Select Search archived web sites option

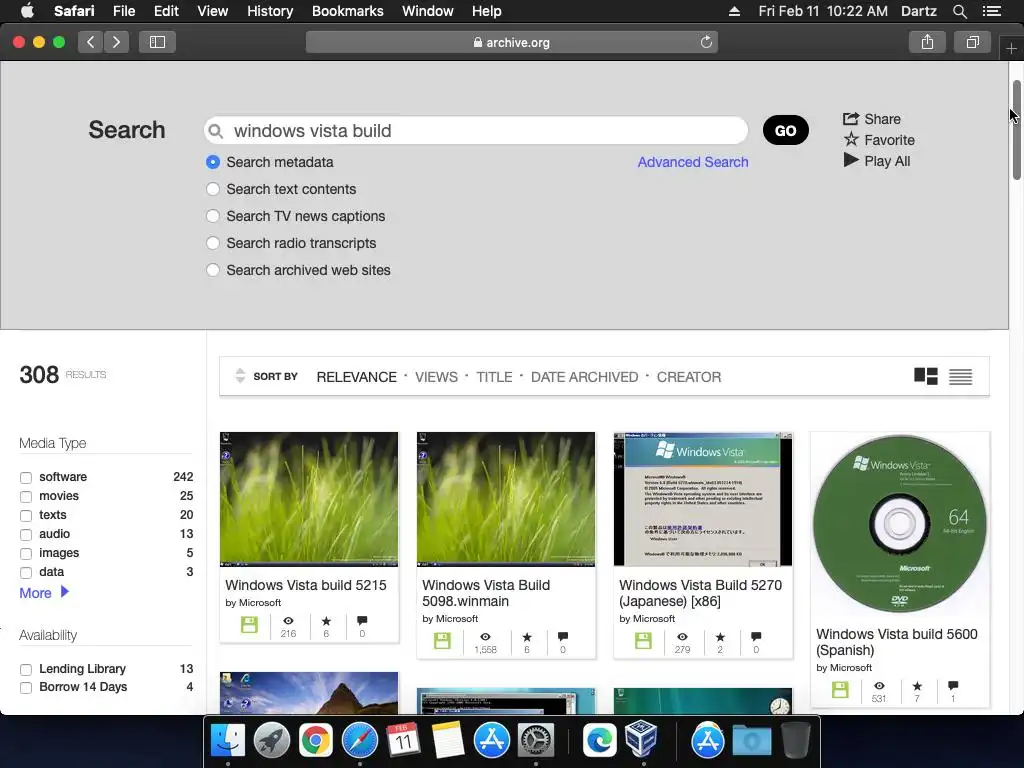[x=213, y=270]
